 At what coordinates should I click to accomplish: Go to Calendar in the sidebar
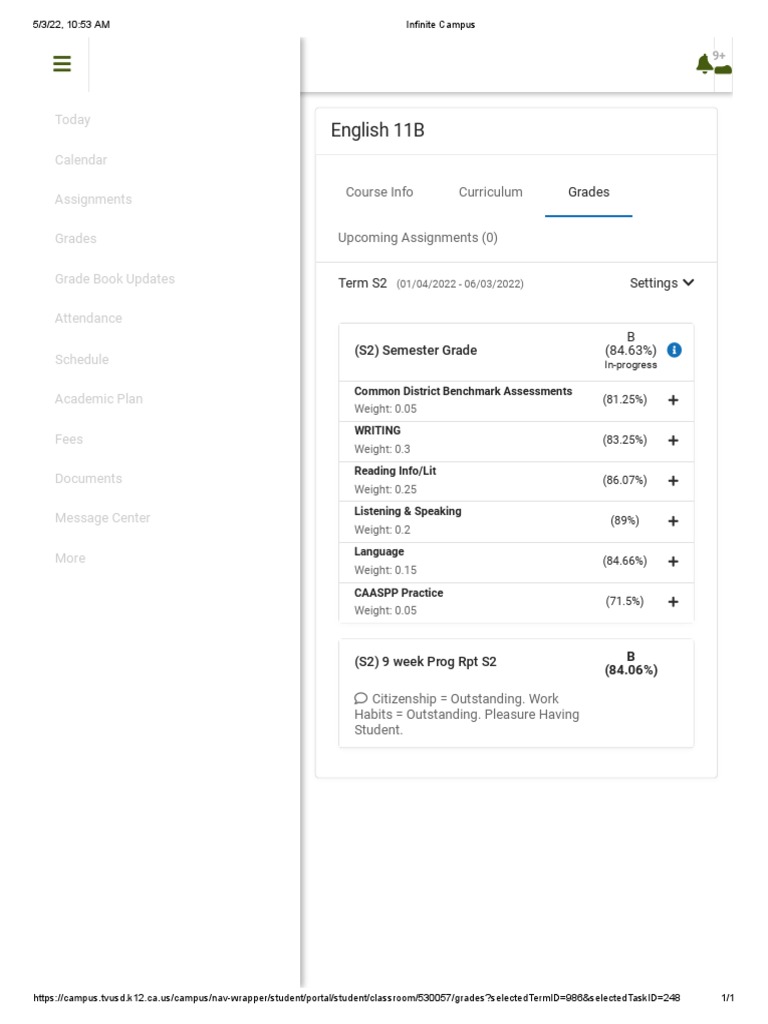pos(81,160)
